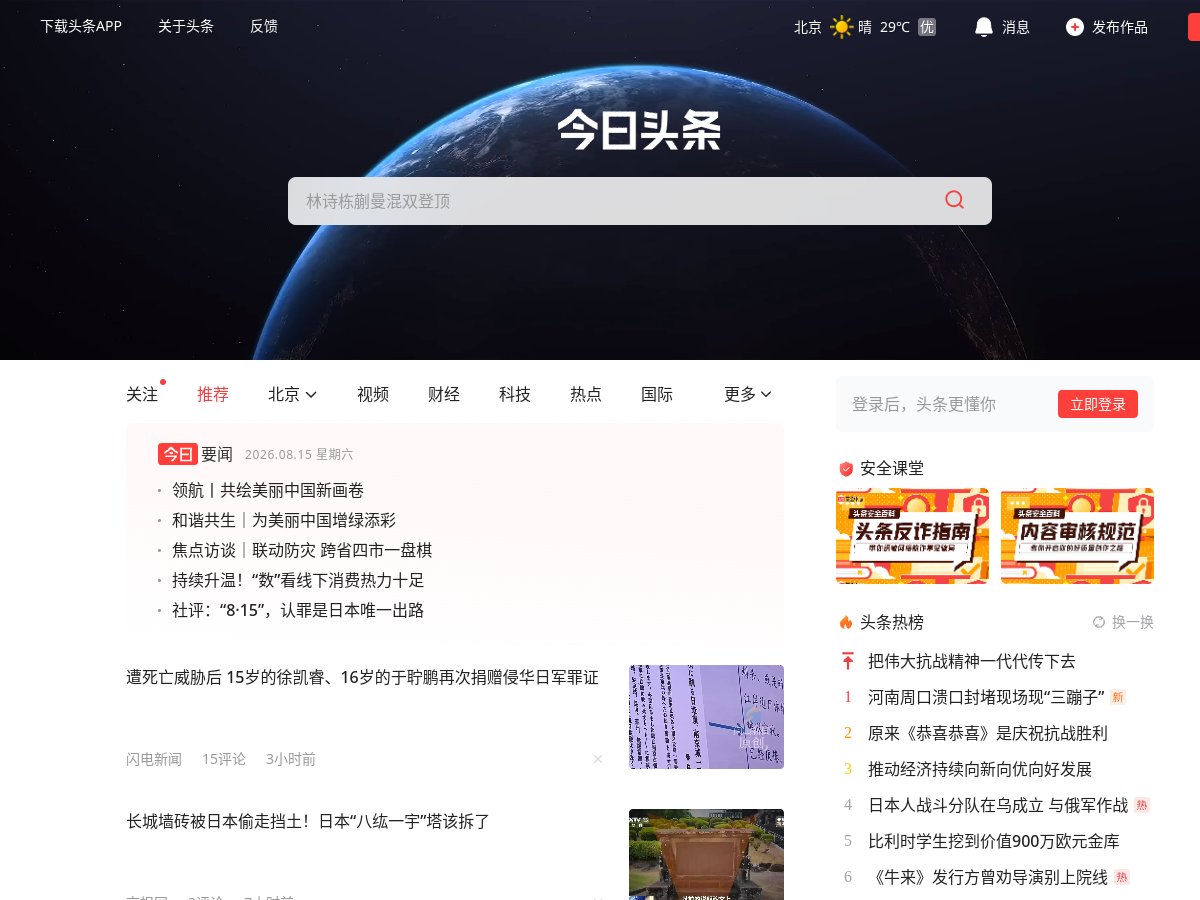1200x900 pixels.
Task: Open hot item 推动经济持续向新向优向好发展
Action: pyautogui.click(x=980, y=769)
